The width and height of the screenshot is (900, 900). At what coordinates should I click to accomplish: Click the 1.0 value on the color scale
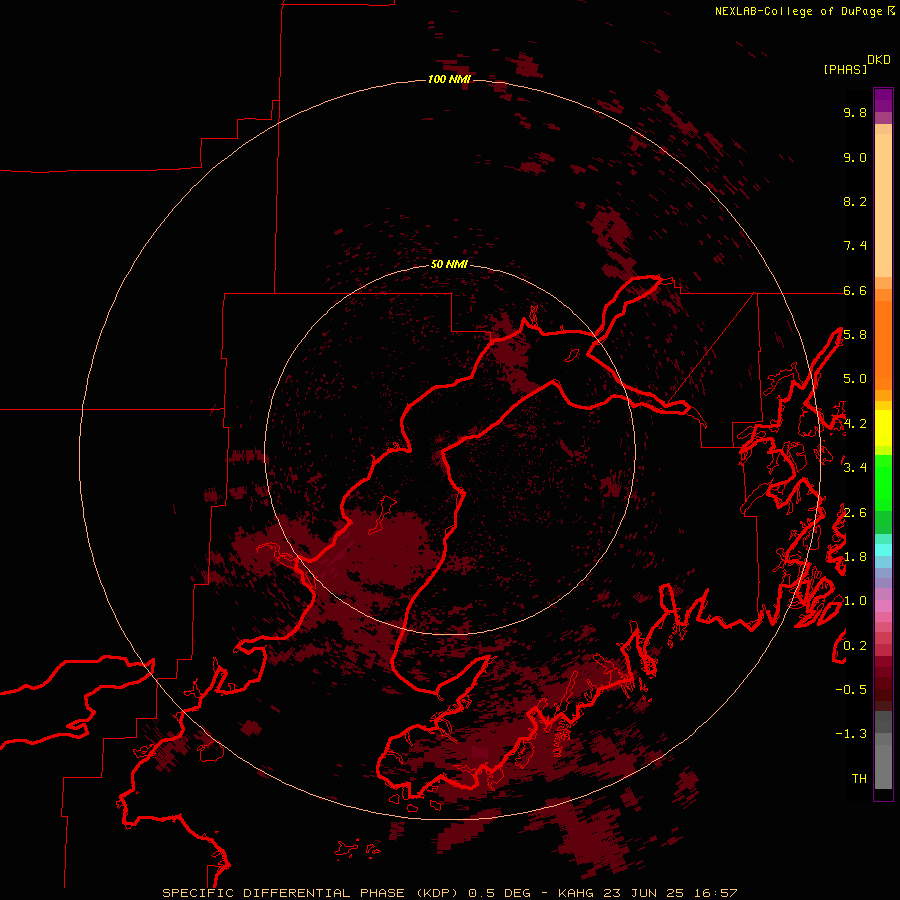click(x=855, y=601)
